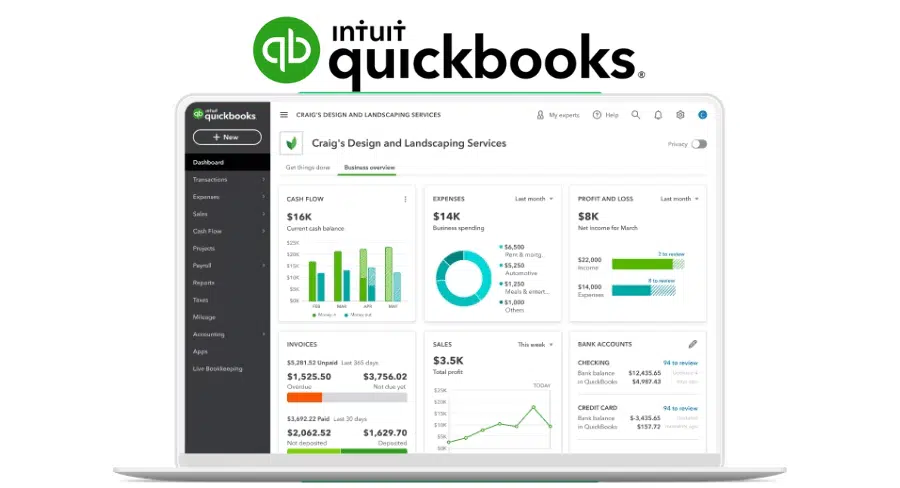Screen dimensions: 900x488
Task: Click the $14K business spending value
Action: tap(447, 216)
